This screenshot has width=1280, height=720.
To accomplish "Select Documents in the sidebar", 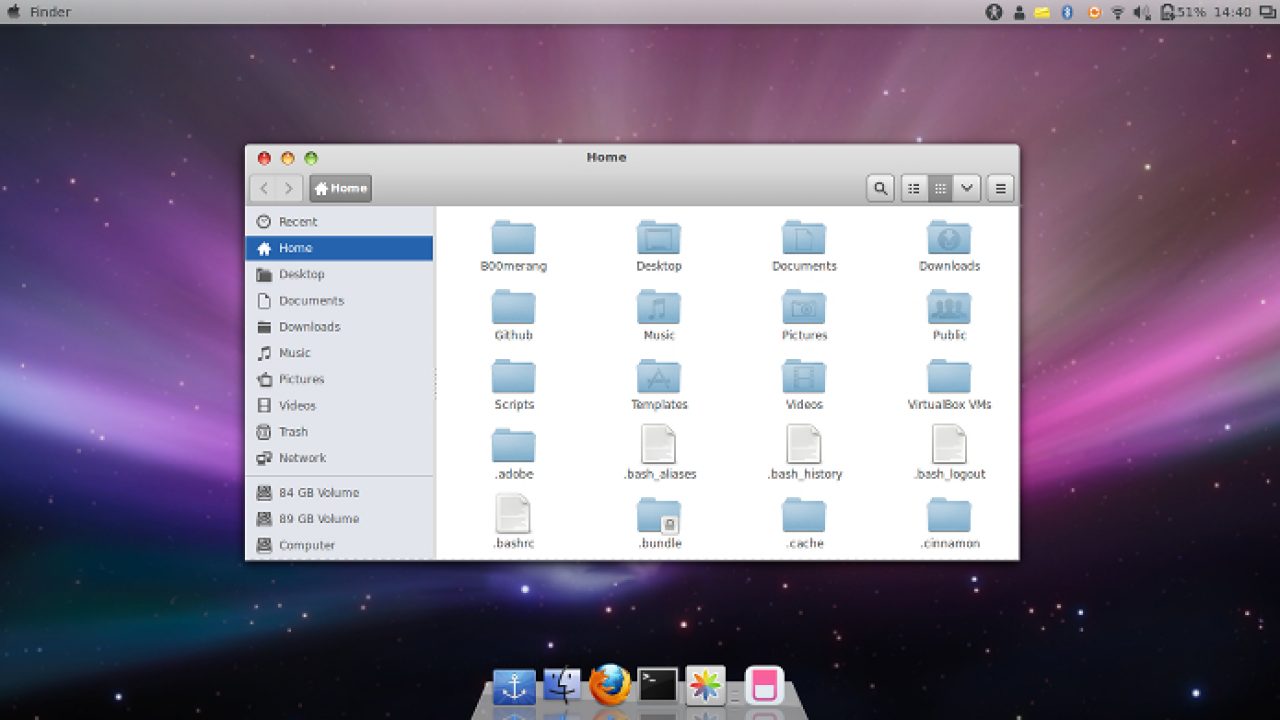I will click(x=339, y=300).
